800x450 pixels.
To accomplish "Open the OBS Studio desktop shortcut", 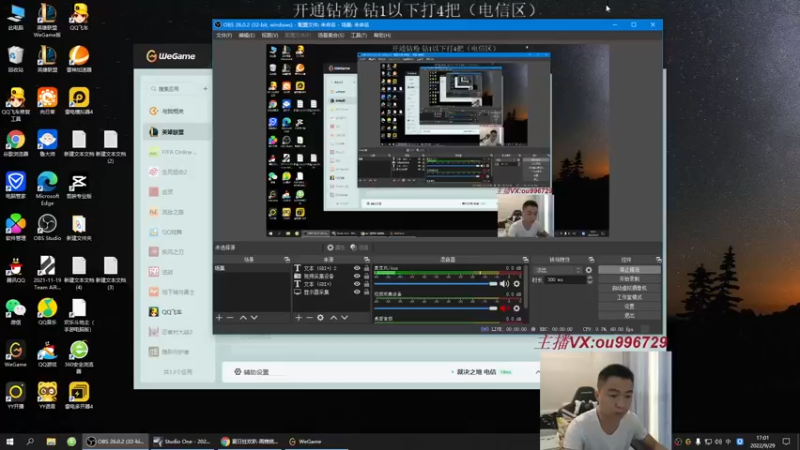I will point(47,228).
